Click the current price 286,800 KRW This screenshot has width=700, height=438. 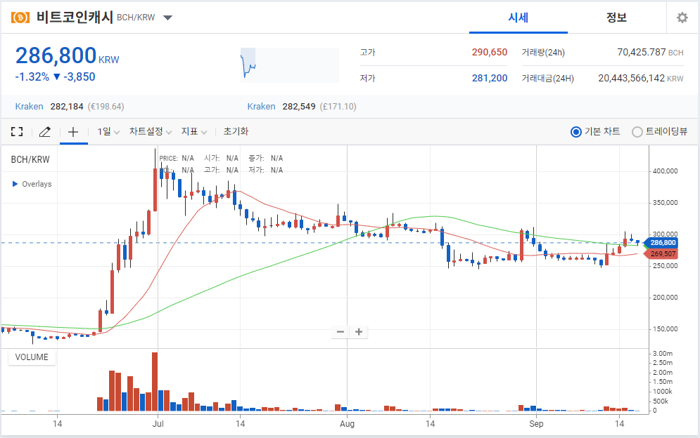point(67,56)
